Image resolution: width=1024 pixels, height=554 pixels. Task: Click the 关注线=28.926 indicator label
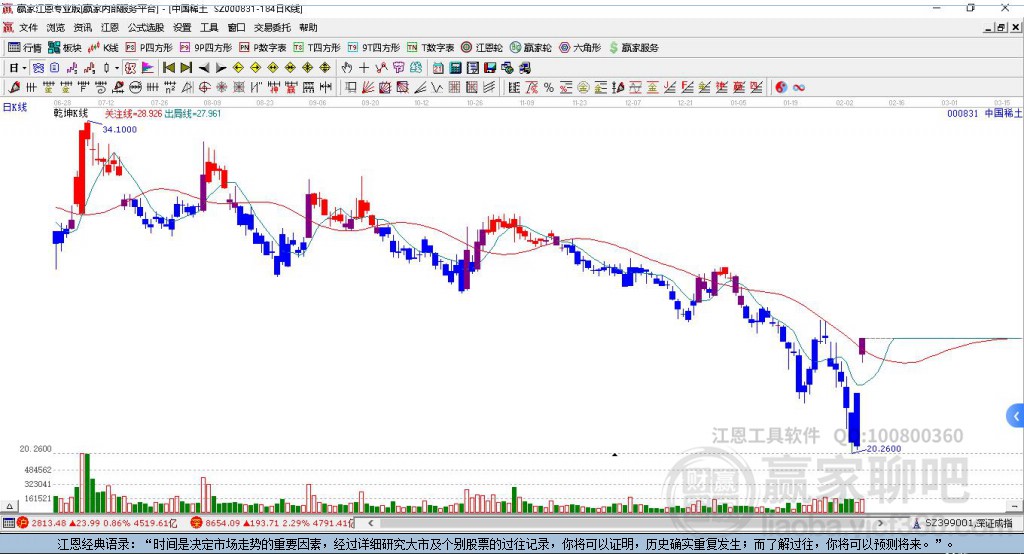(x=133, y=114)
